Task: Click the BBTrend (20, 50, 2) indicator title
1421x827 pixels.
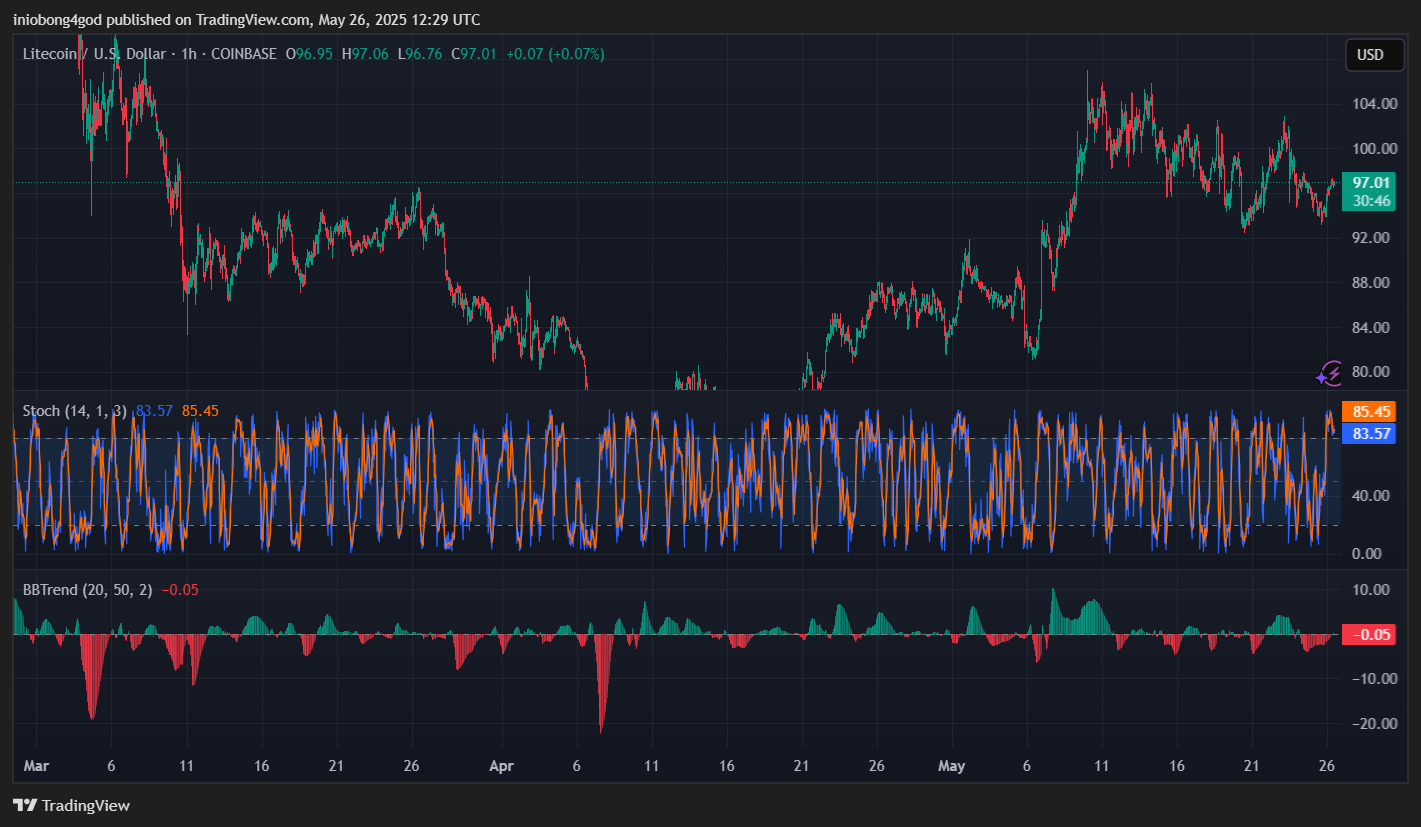Action: pyautogui.click(x=88, y=590)
